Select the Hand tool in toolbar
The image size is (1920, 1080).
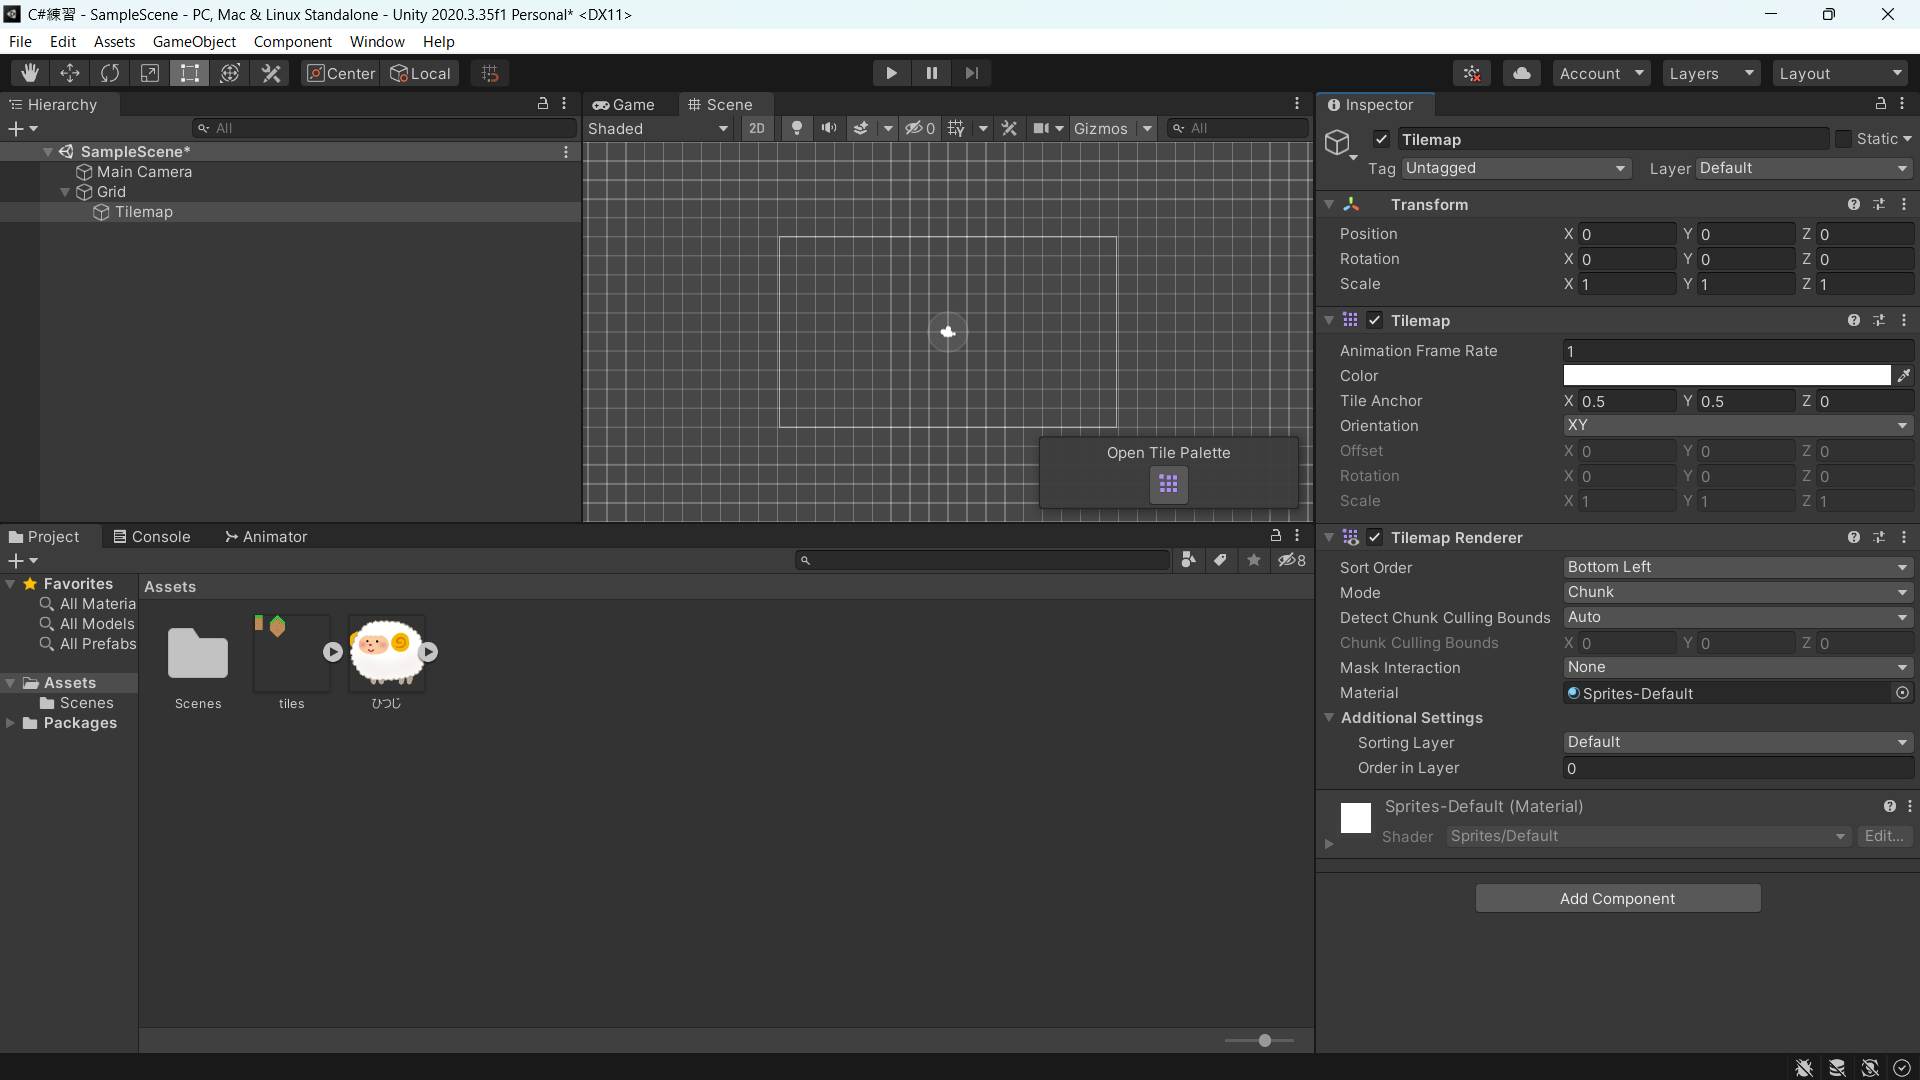coord(30,73)
